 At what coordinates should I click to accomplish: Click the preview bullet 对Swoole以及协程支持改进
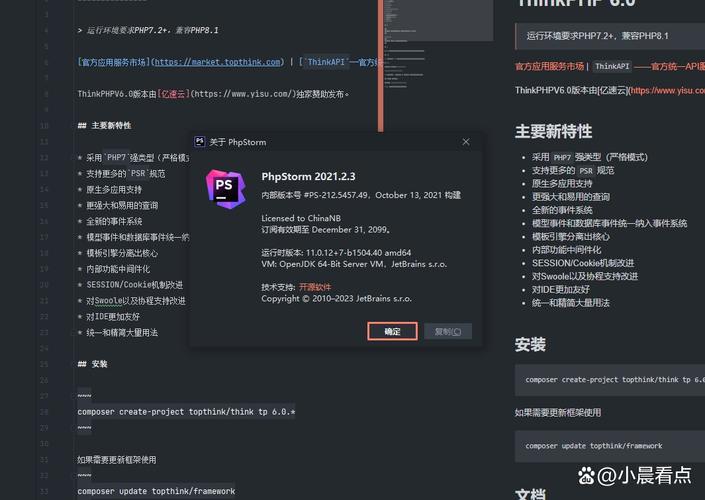[x=585, y=276]
